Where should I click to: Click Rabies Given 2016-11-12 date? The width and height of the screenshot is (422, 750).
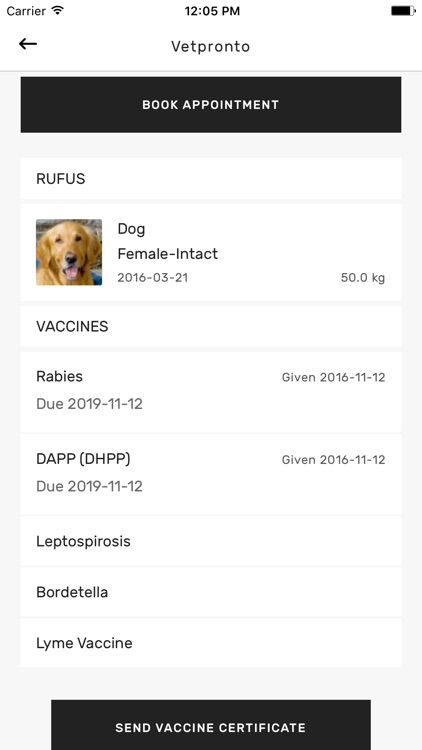333,377
